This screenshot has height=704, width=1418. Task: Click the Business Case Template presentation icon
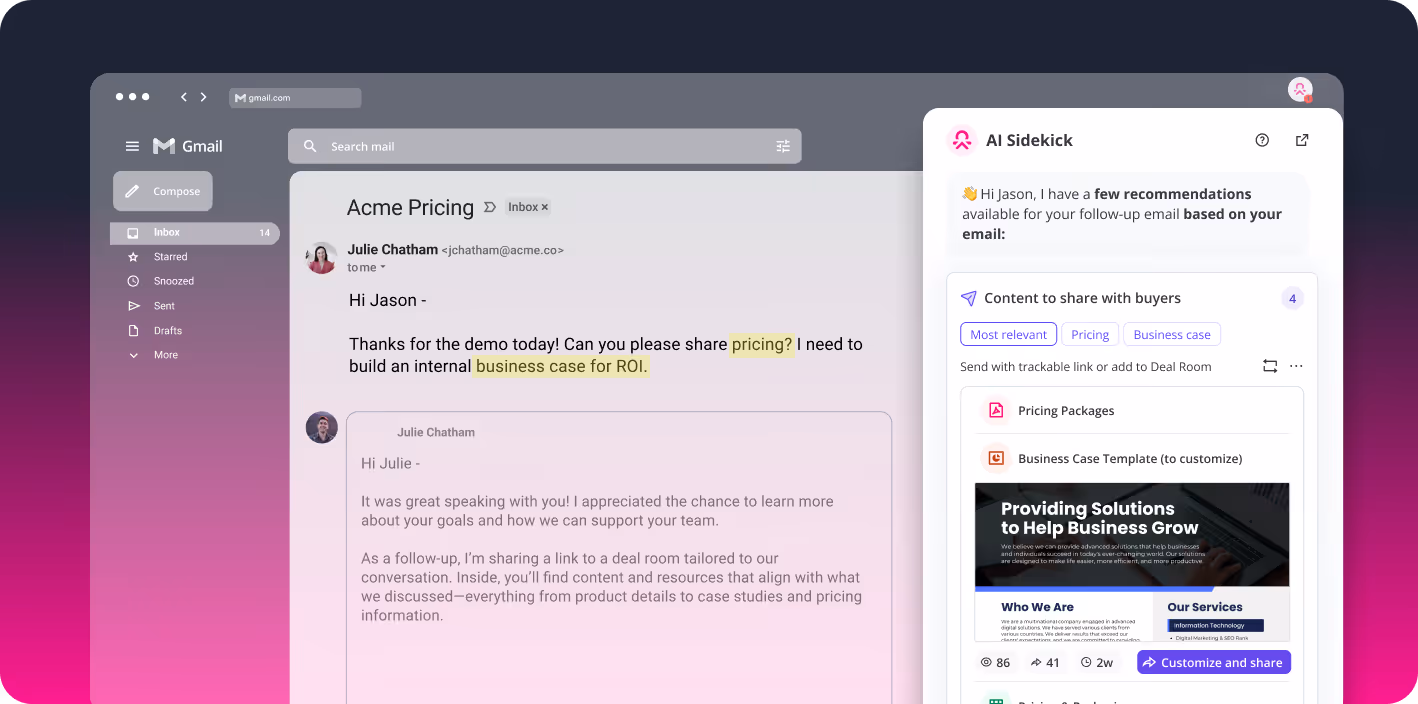[995, 458]
